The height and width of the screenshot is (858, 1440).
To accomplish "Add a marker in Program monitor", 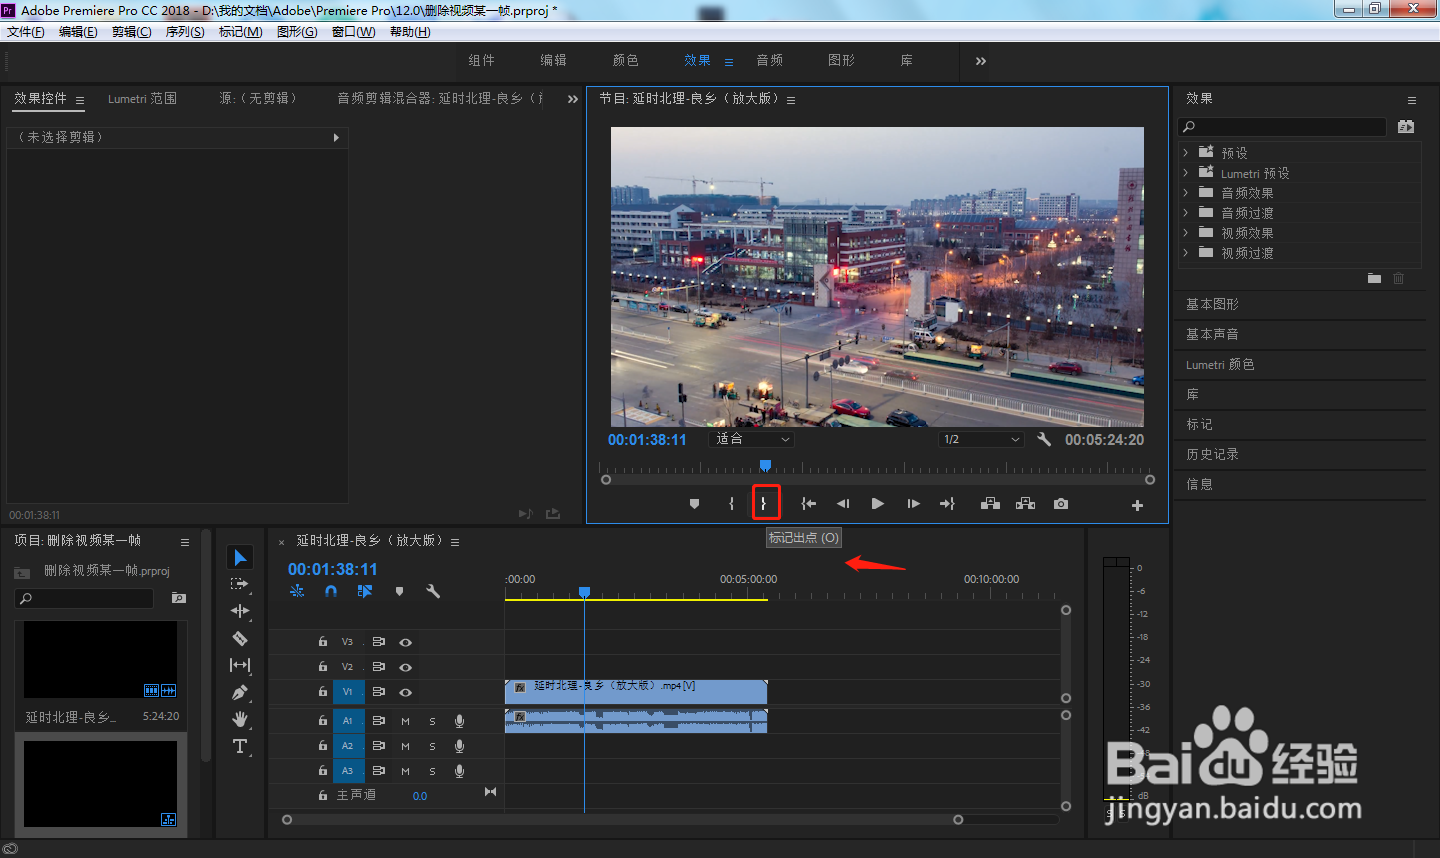I will click(x=695, y=504).
